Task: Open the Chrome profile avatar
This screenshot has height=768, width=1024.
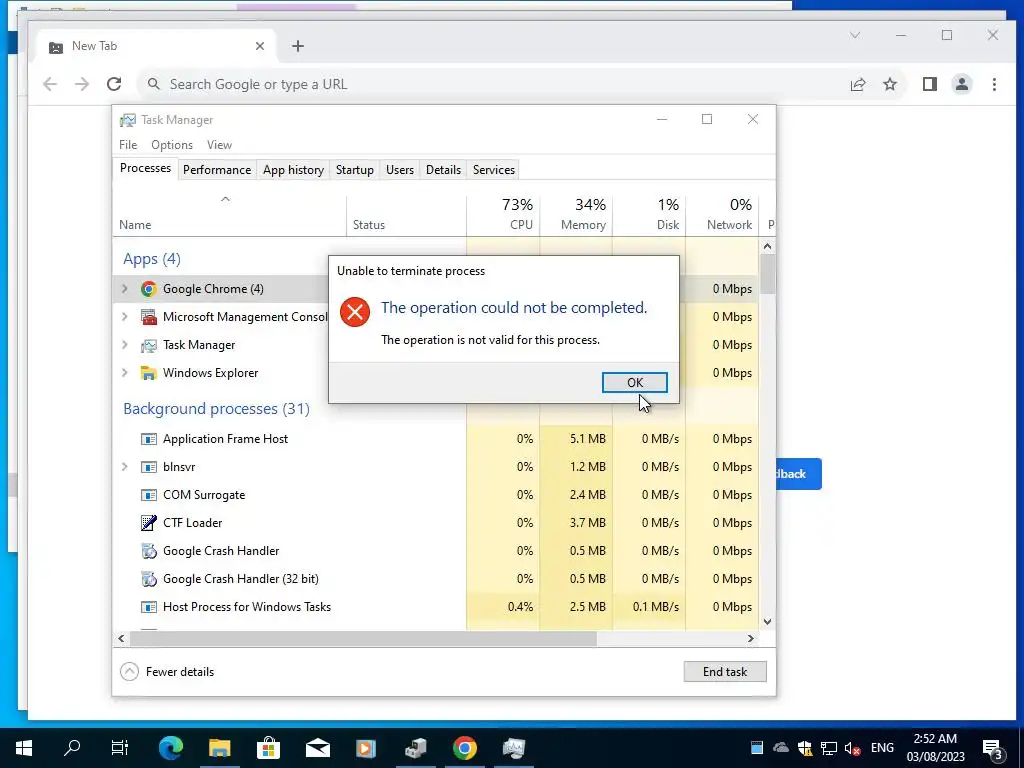Action: [962, 84]
